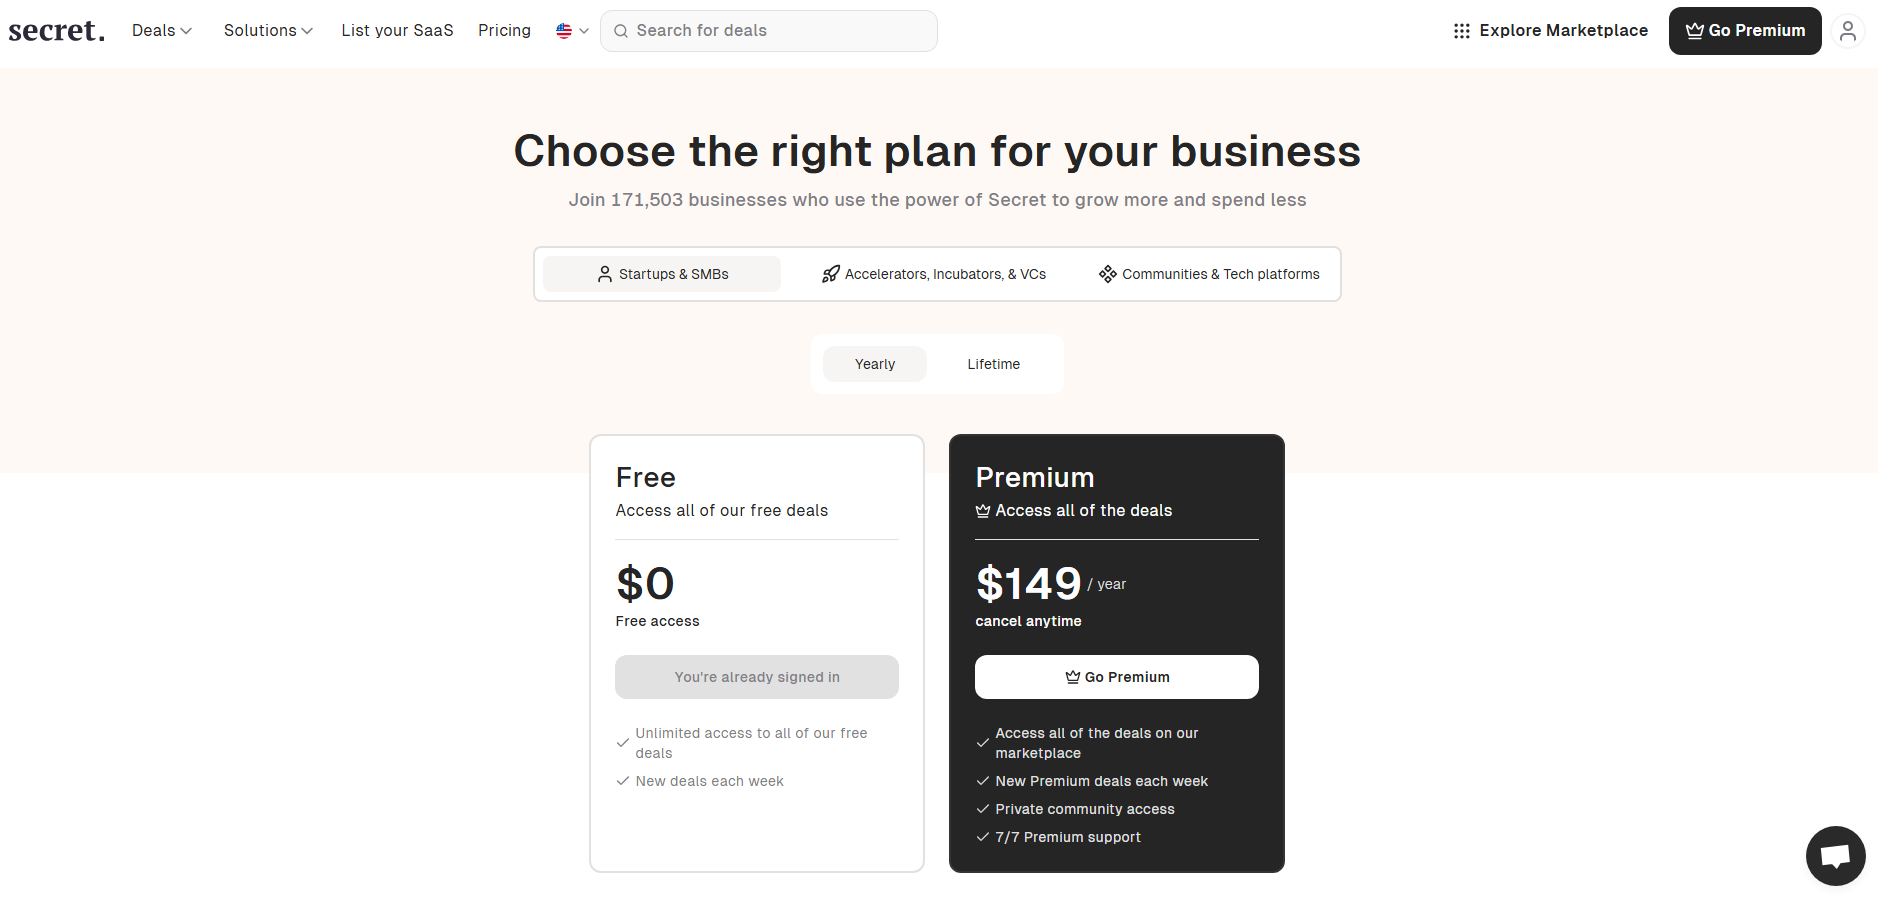Click the white Go Premium plan button
This screenshot has height=897, width=1878.
coord(1116,677)
